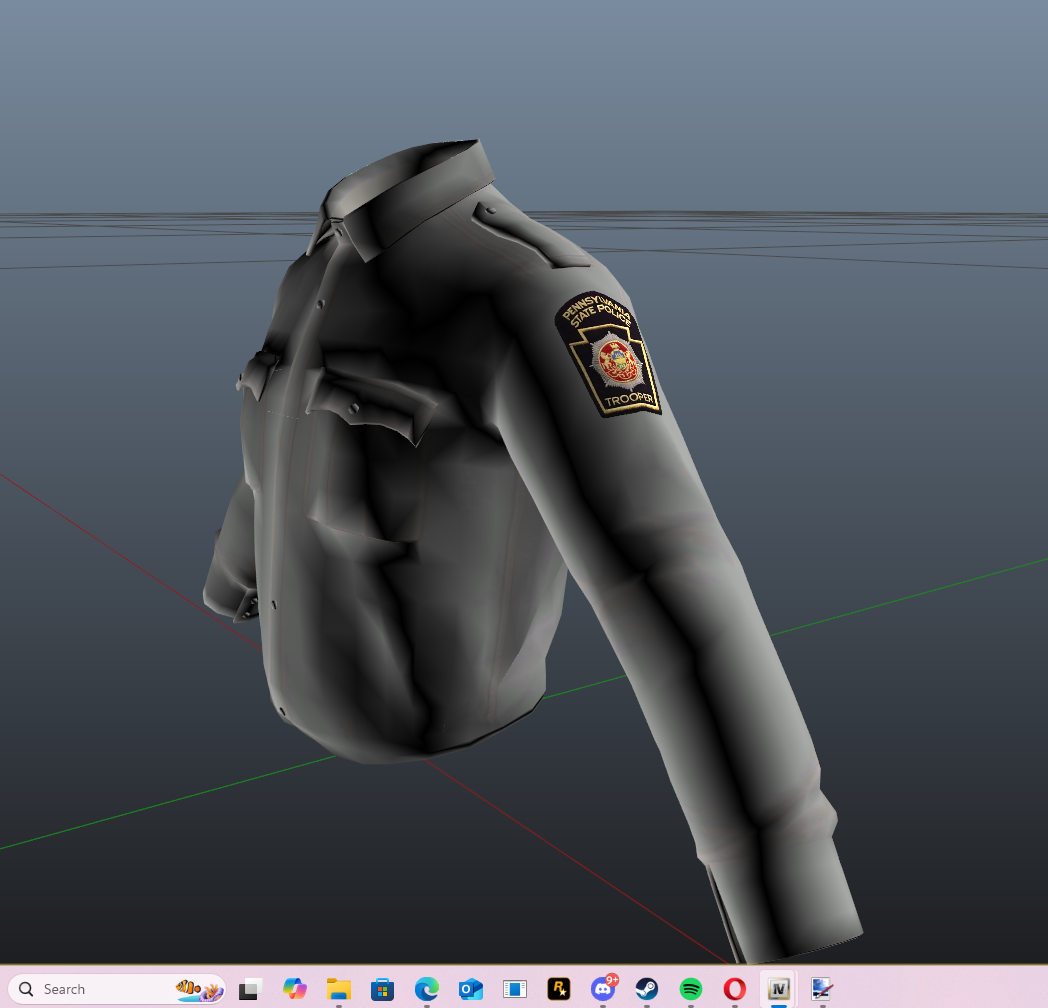Viewport: 1048px width, 1008px height.
Task: Launch Microsoft Copilot from the taskbar
Action: (x=294, y=989)
